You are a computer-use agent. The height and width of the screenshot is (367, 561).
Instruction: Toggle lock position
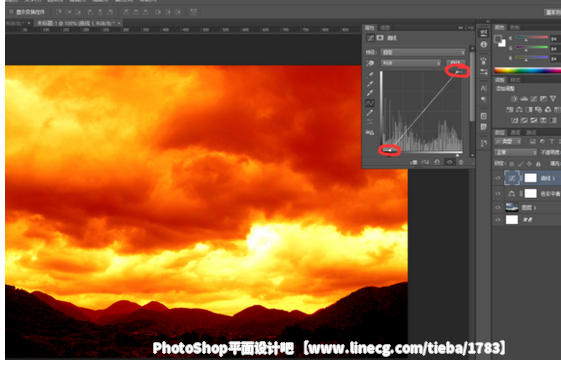pyautogui.click(x=529, y=164)
